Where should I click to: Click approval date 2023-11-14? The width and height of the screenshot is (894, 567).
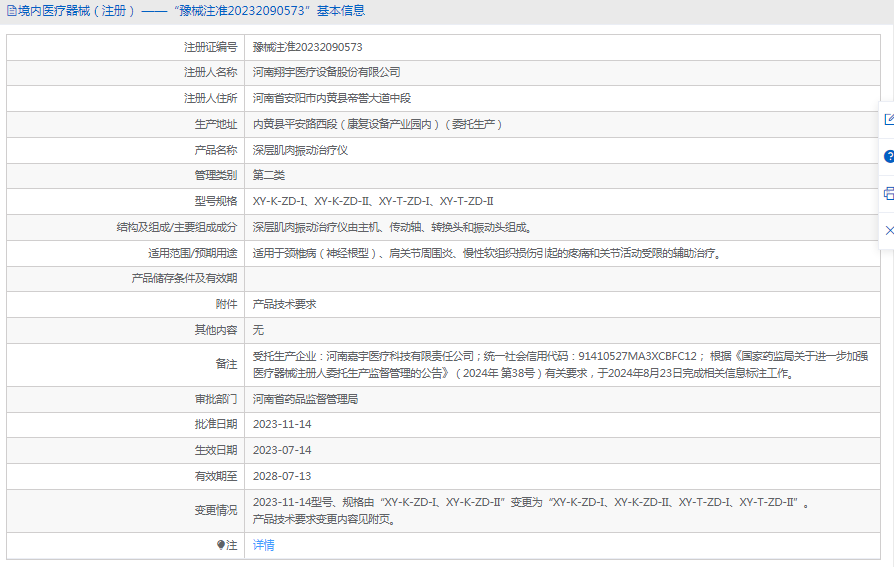(282, 424)
